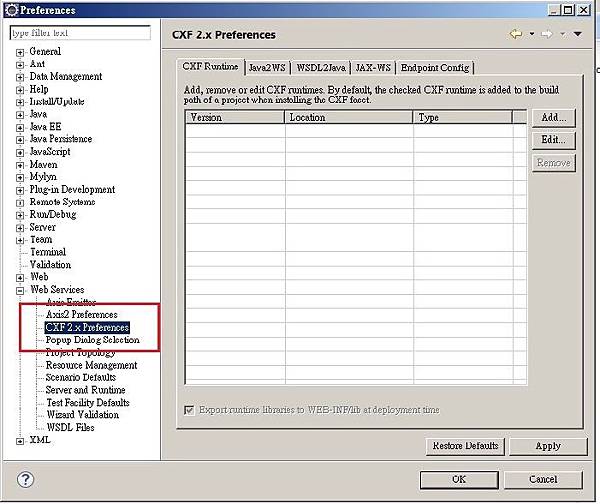Expand the JavaScript node
The width and height of the screenshot is (600, 504).
[20, 152]
